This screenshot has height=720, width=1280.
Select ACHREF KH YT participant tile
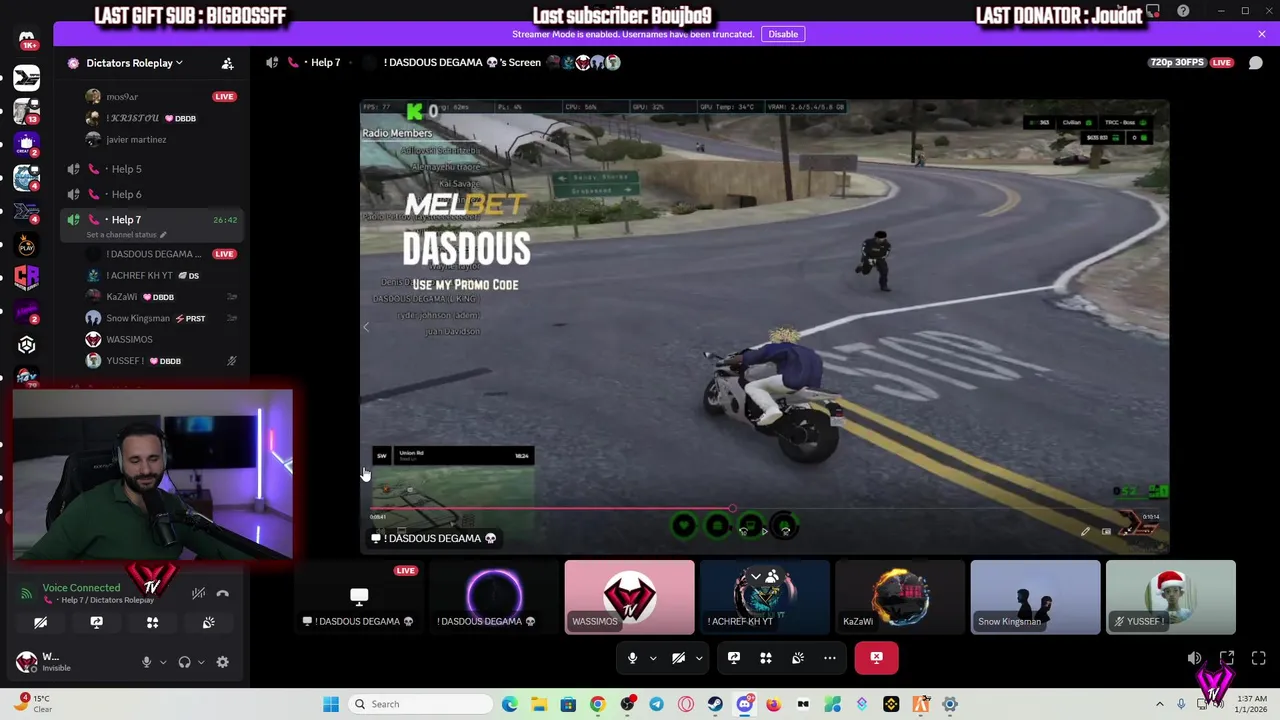[765, 597]
